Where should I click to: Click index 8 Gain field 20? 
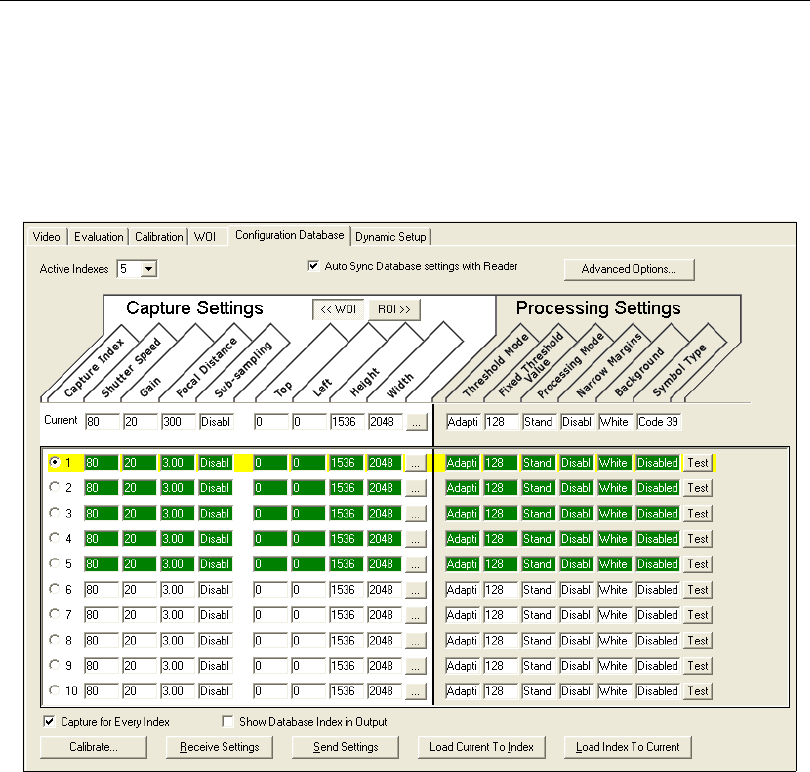click(139, 641)
